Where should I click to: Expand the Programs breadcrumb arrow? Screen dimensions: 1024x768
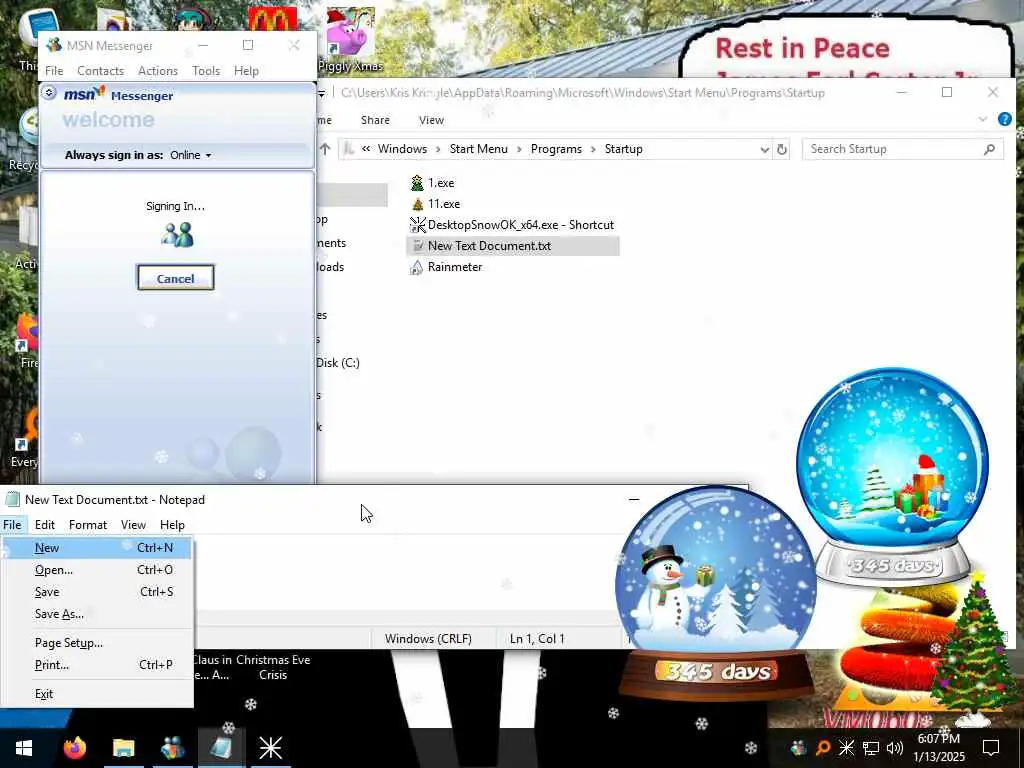pos(593,149)
